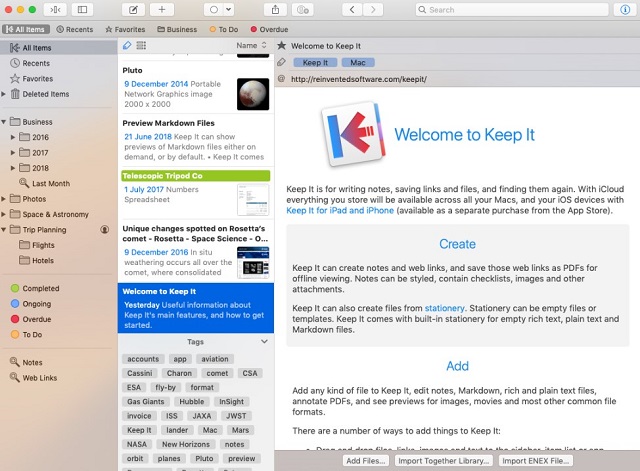Click the label circle toolbar button

coord(213,9)
